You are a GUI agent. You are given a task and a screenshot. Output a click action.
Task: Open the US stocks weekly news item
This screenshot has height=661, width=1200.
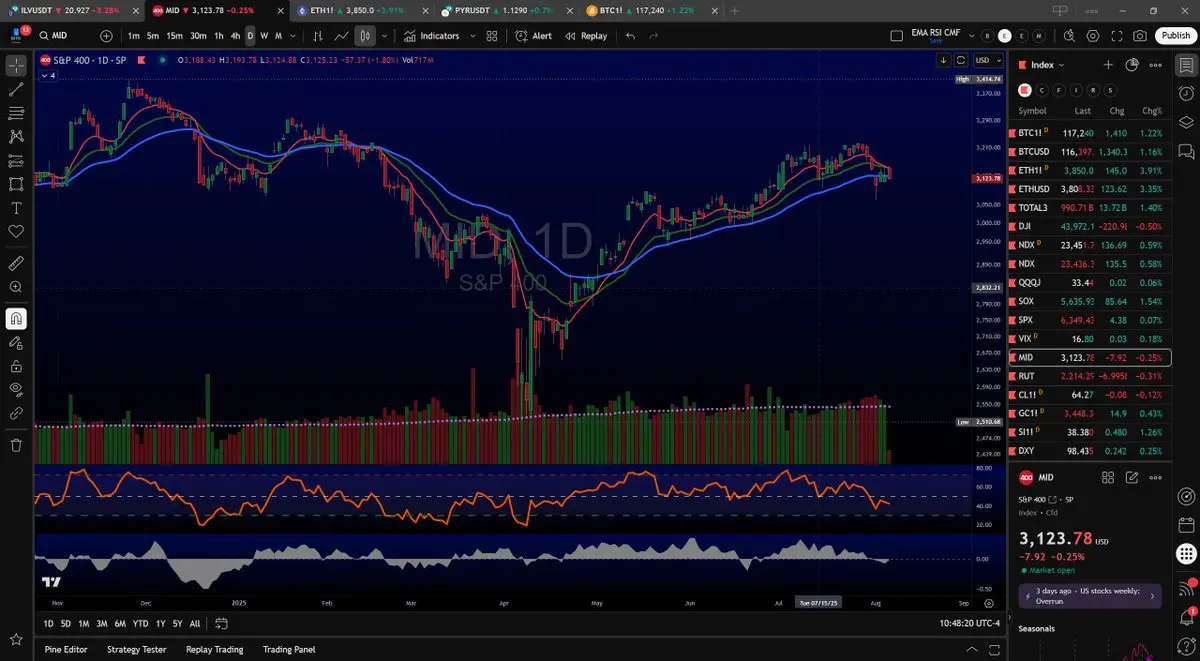pos(1089,596)
